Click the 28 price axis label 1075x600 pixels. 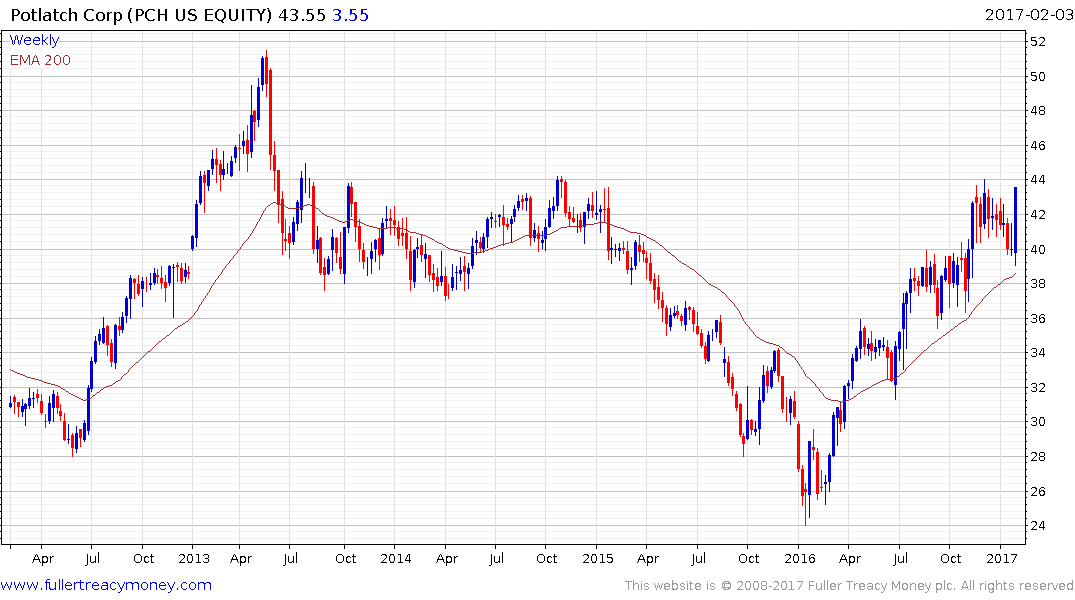1038,457
